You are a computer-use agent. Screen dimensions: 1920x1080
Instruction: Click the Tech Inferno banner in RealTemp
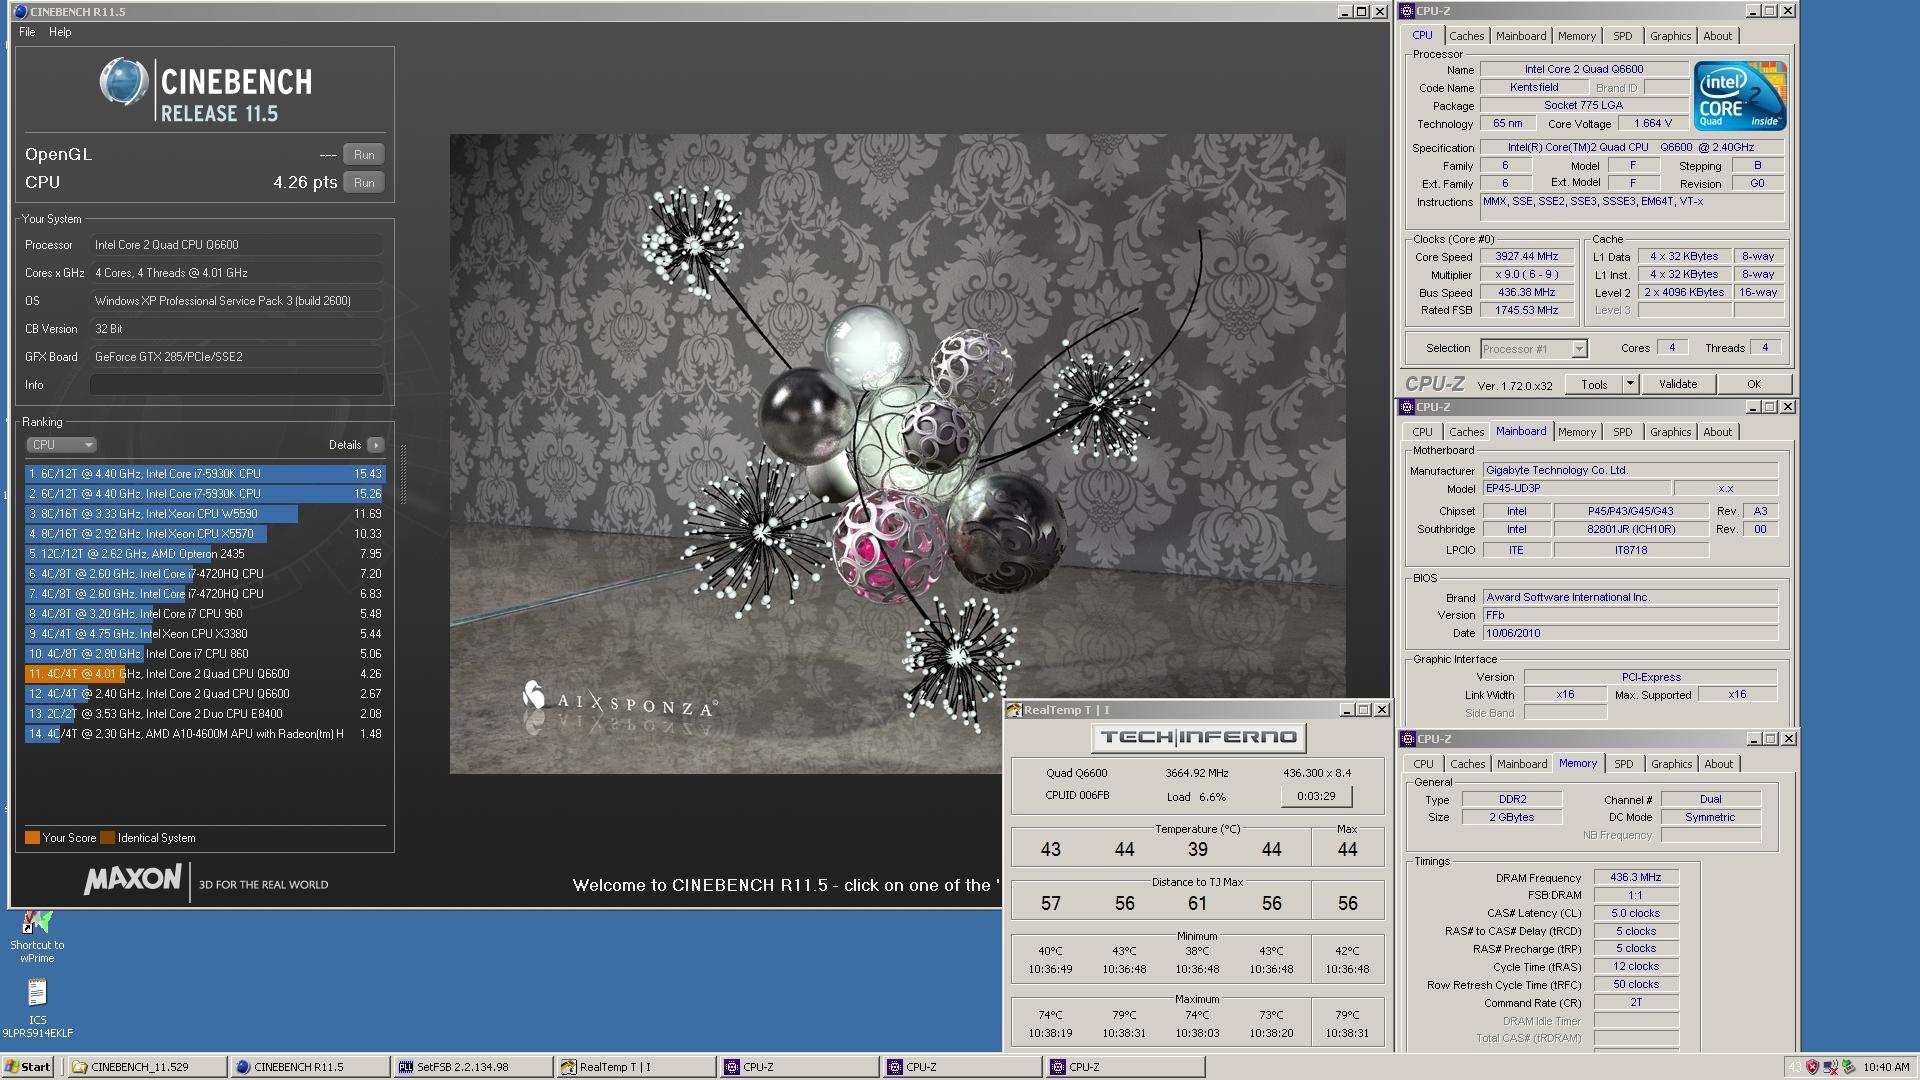point(1198,738)
